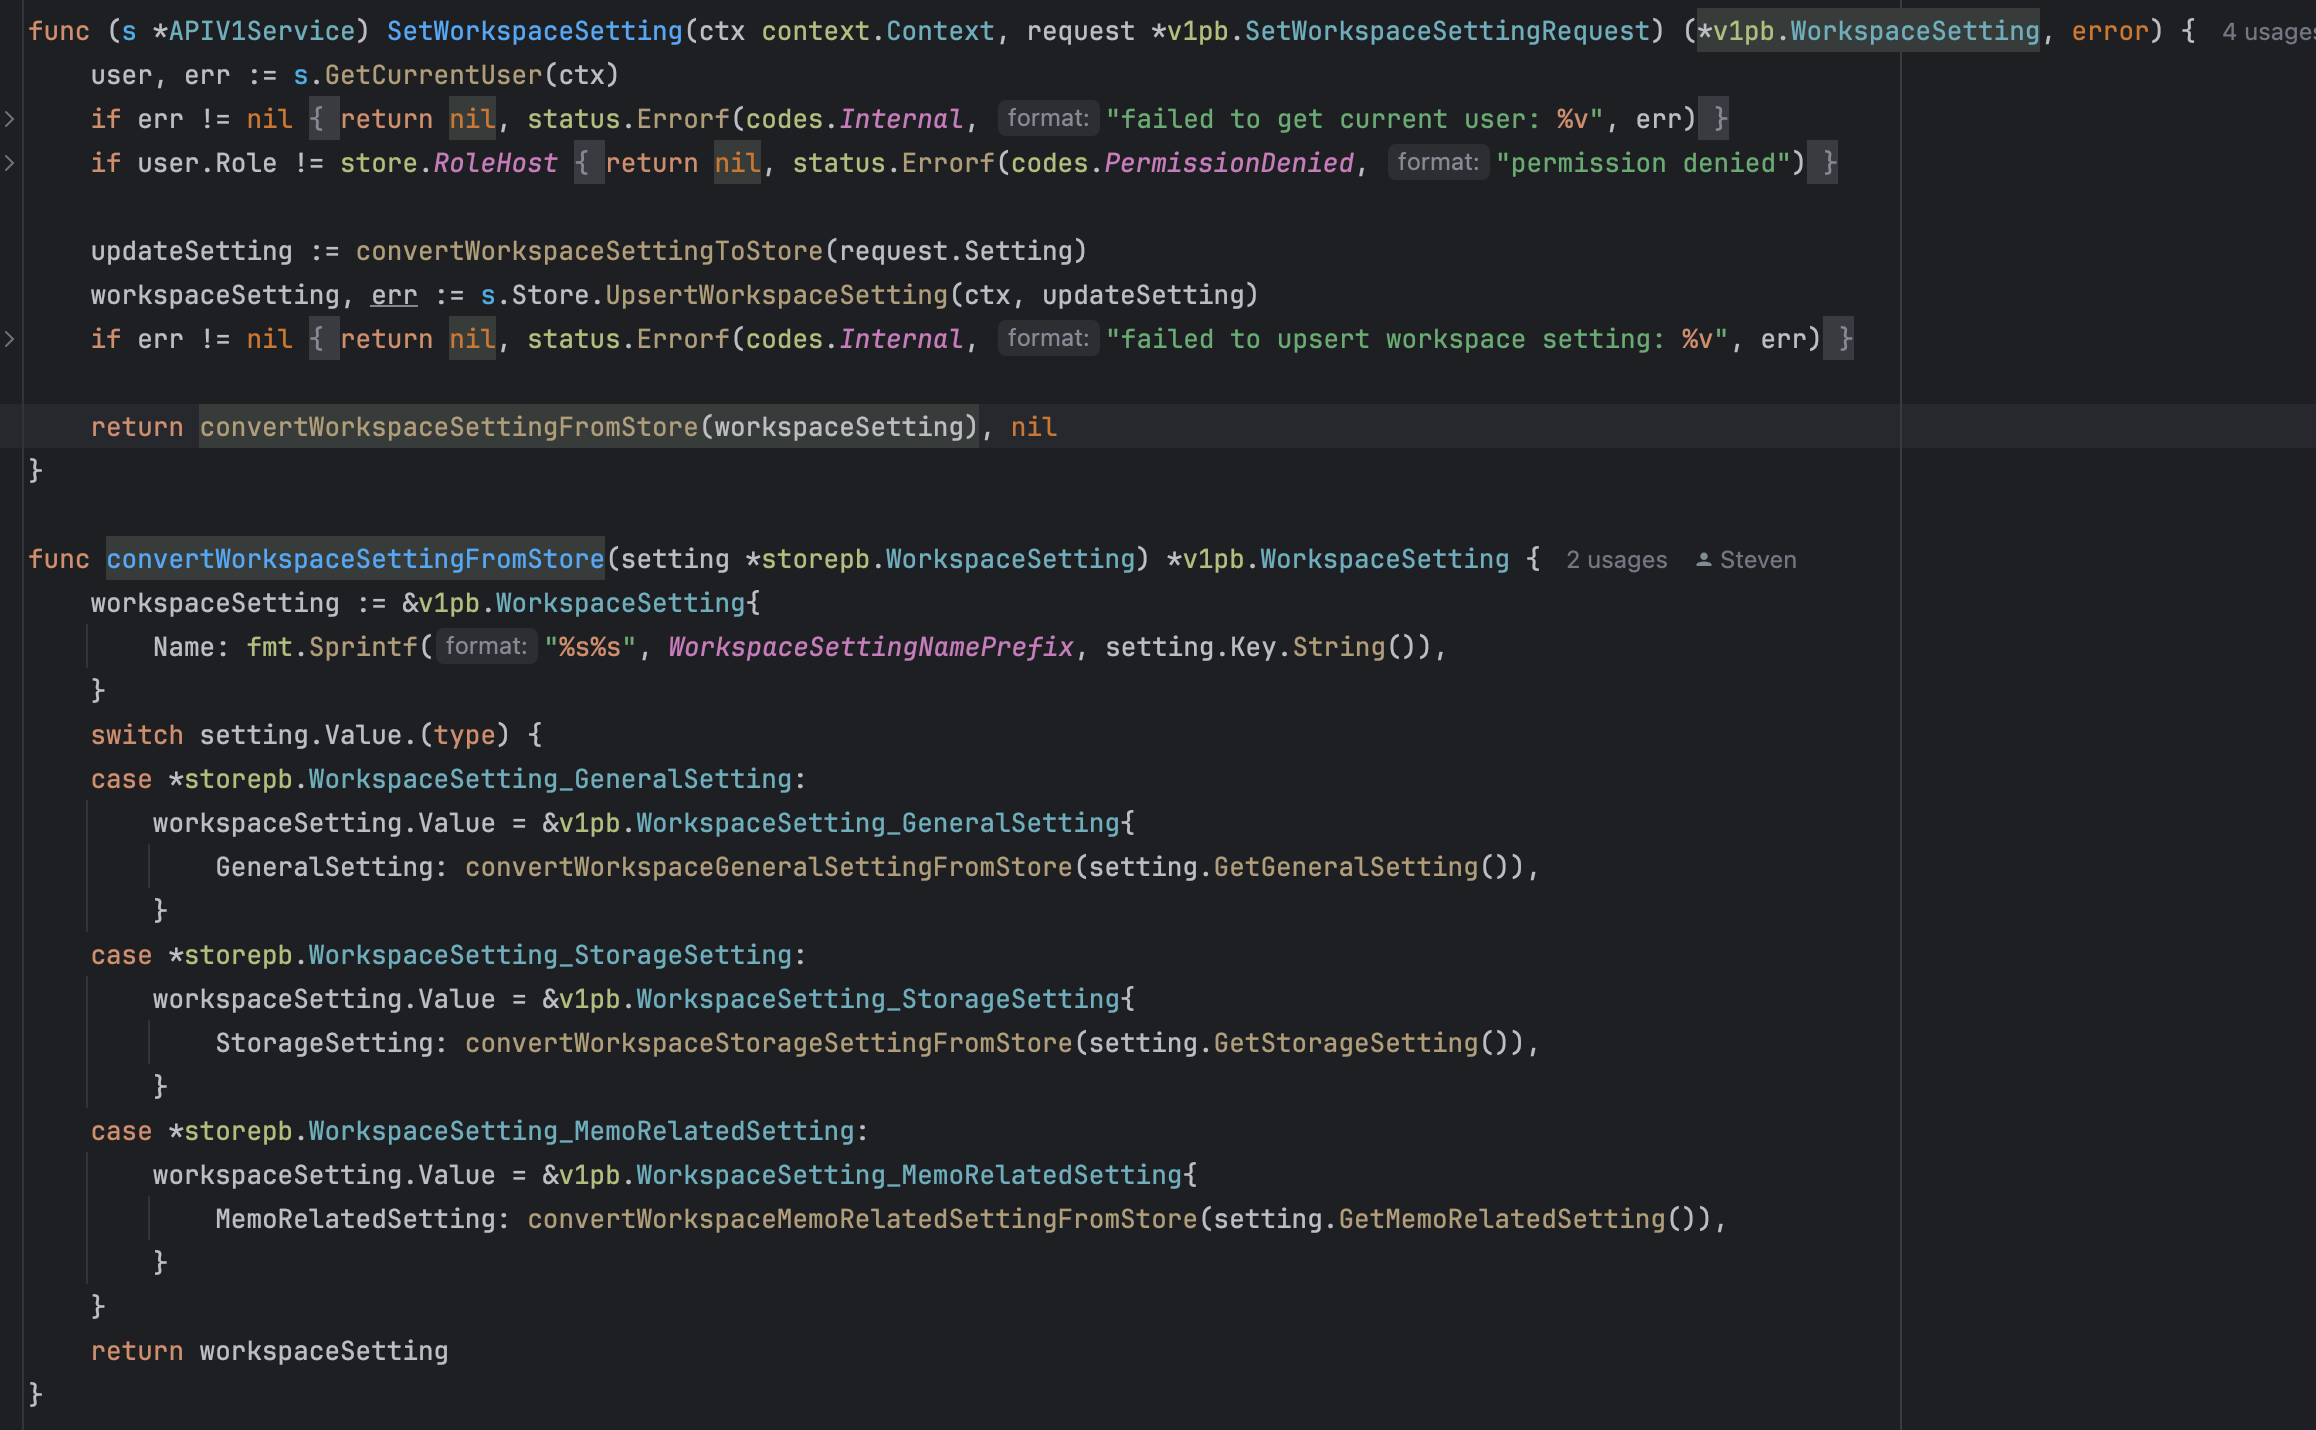Click convertWorkspaceSettingFromStore name in func declaration

click(x=355, y=559)
